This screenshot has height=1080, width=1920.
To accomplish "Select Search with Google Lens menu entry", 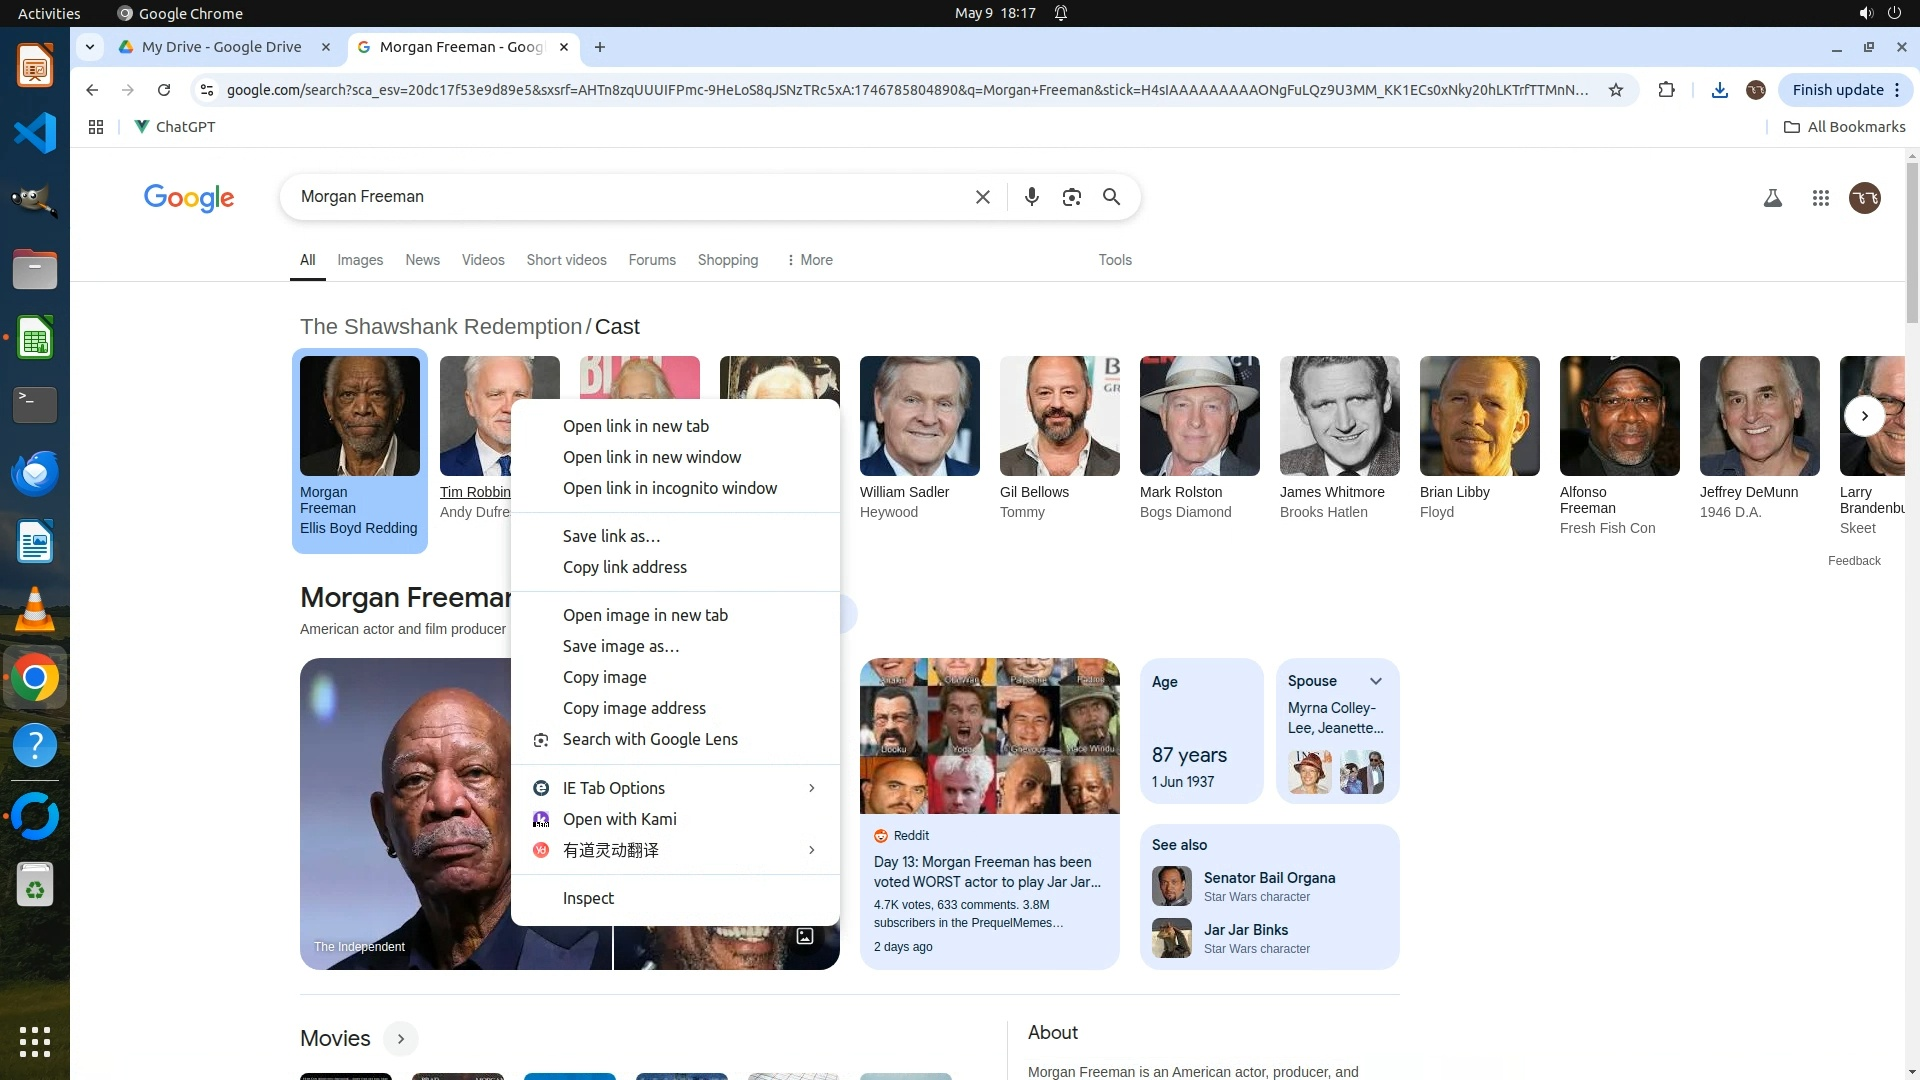I will (x=650, y=739).
